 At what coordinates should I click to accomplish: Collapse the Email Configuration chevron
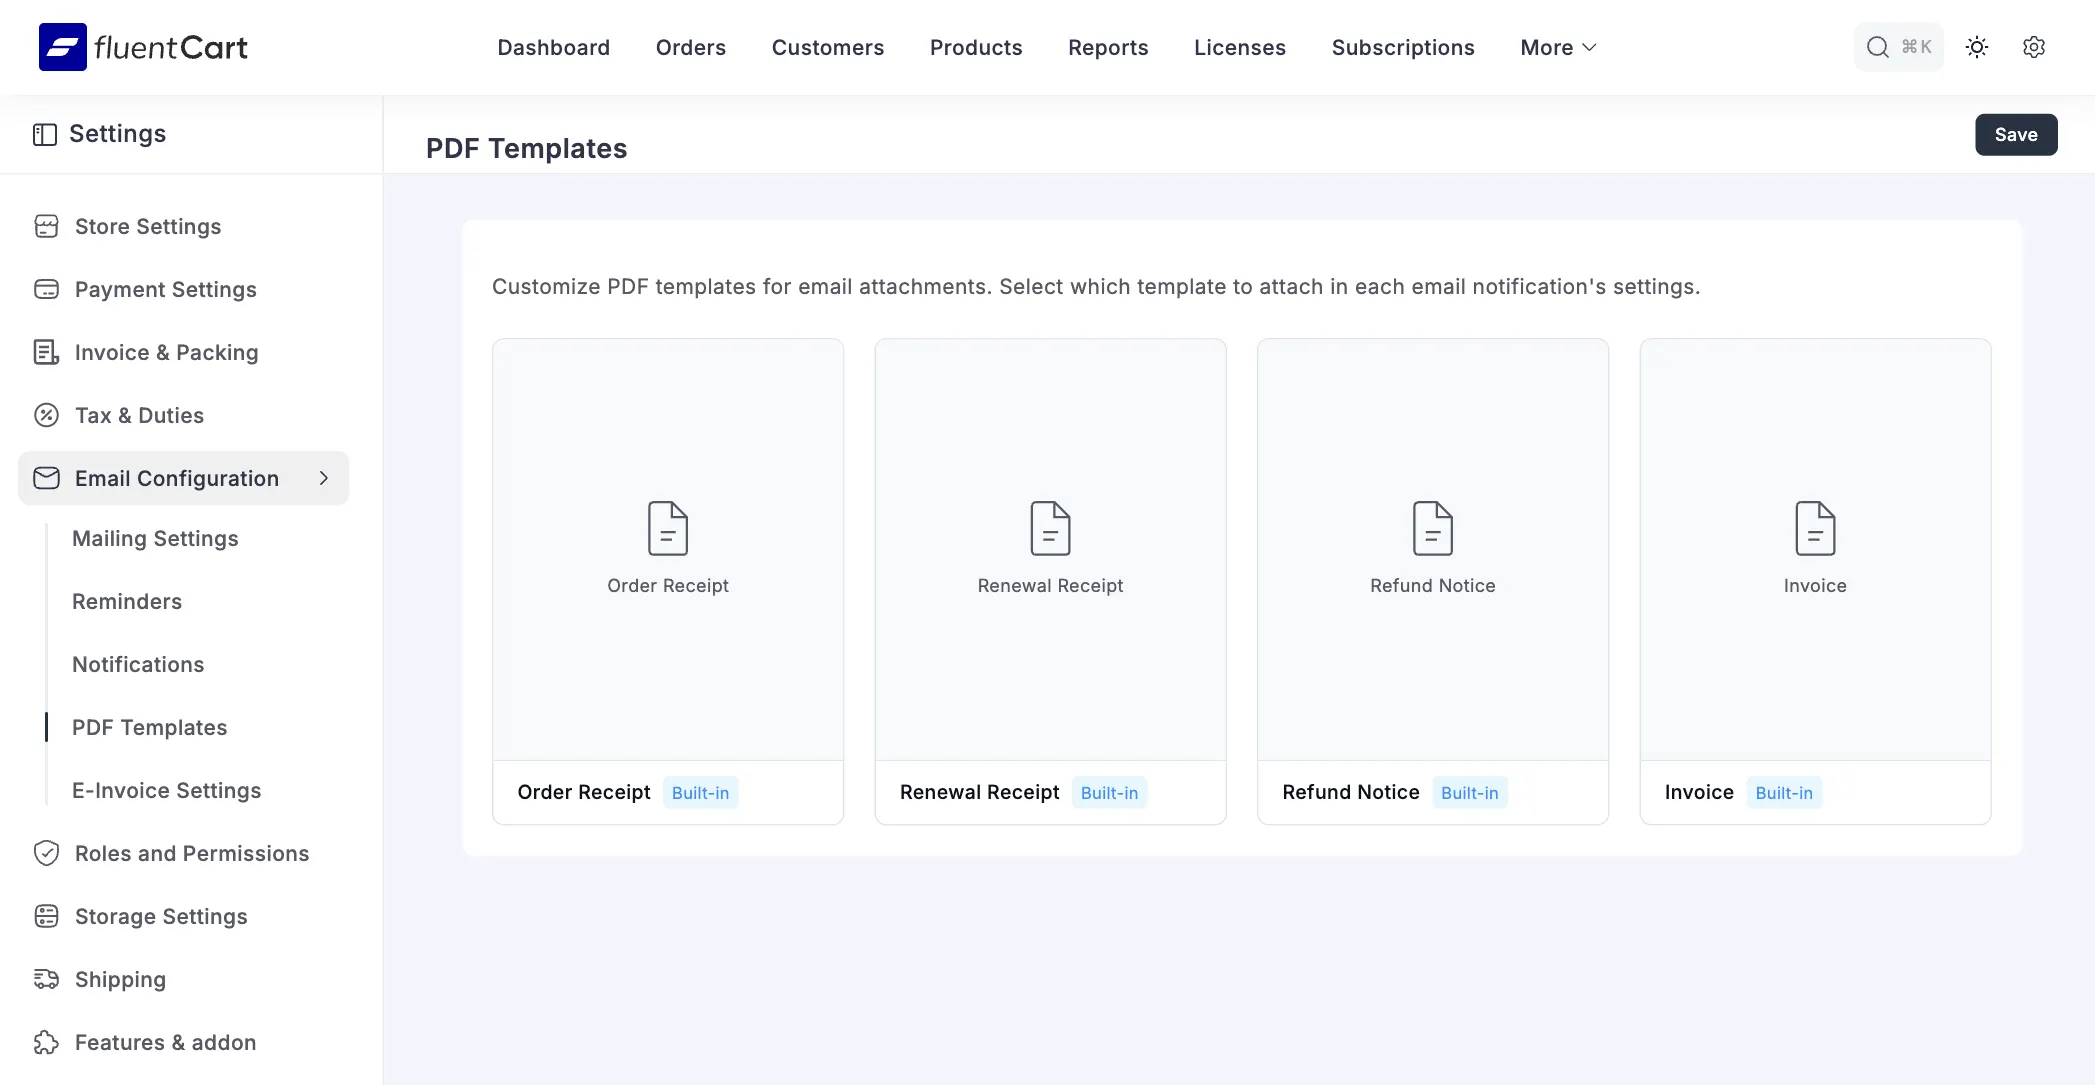pos(323,478)
